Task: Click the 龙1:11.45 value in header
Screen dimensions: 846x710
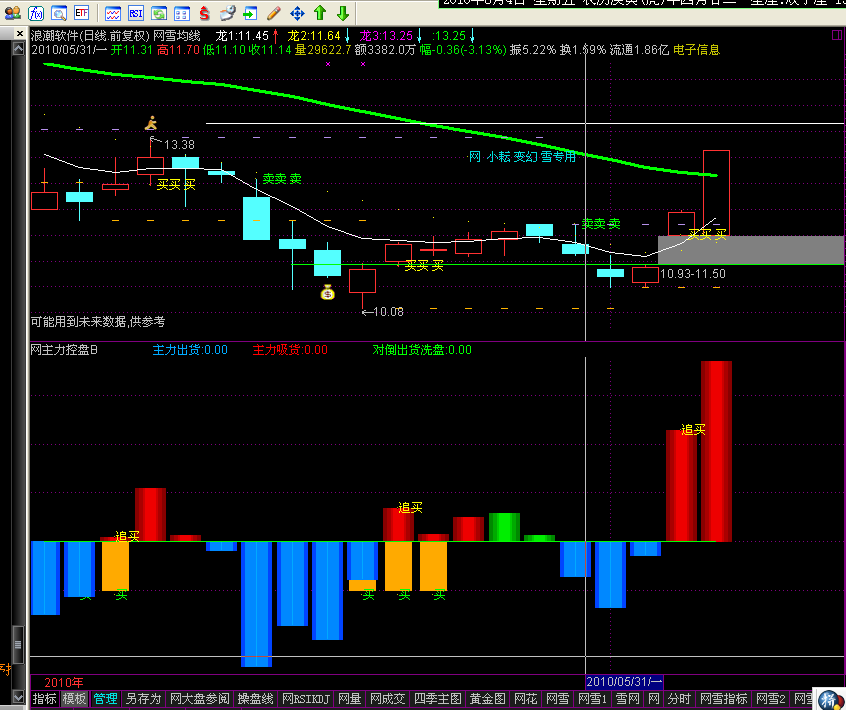Action: [x=242, y=36]
